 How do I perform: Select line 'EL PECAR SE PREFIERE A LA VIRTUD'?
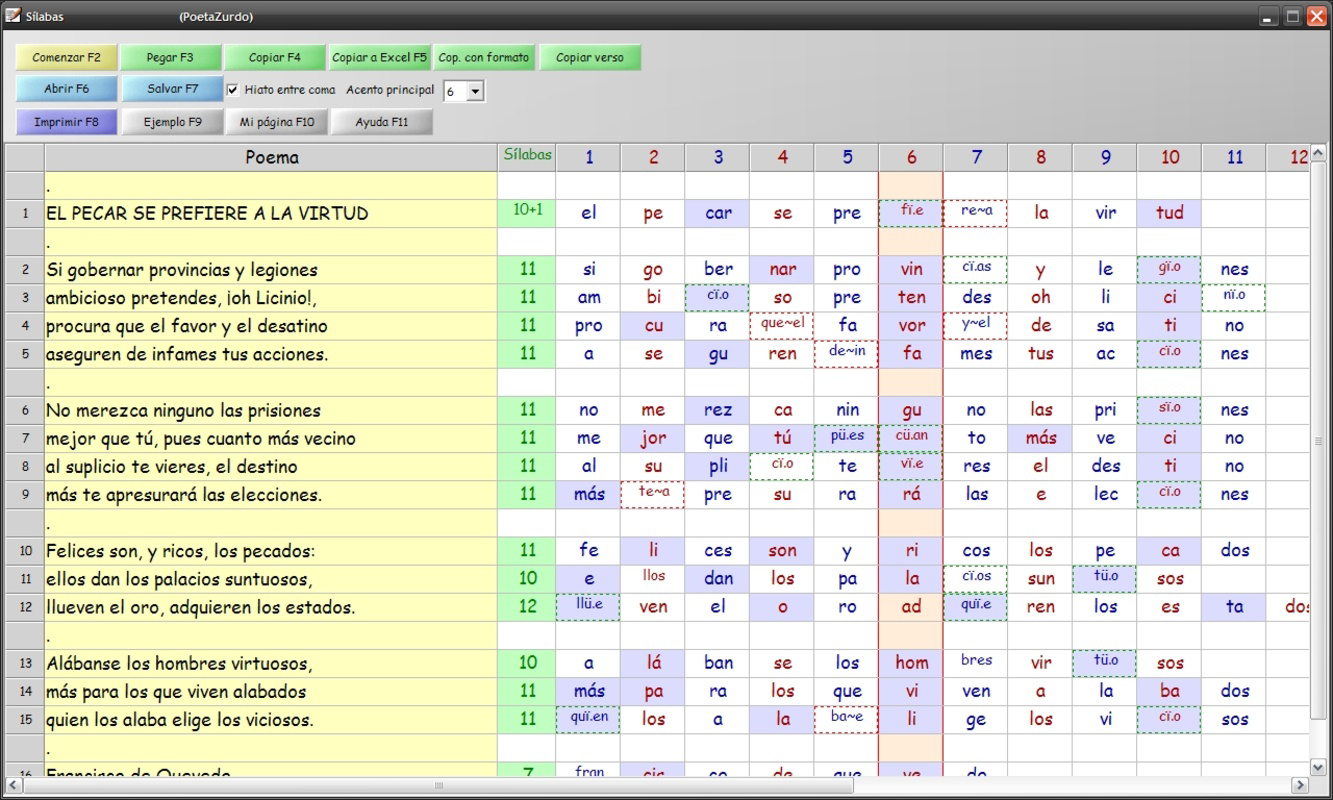271,213
